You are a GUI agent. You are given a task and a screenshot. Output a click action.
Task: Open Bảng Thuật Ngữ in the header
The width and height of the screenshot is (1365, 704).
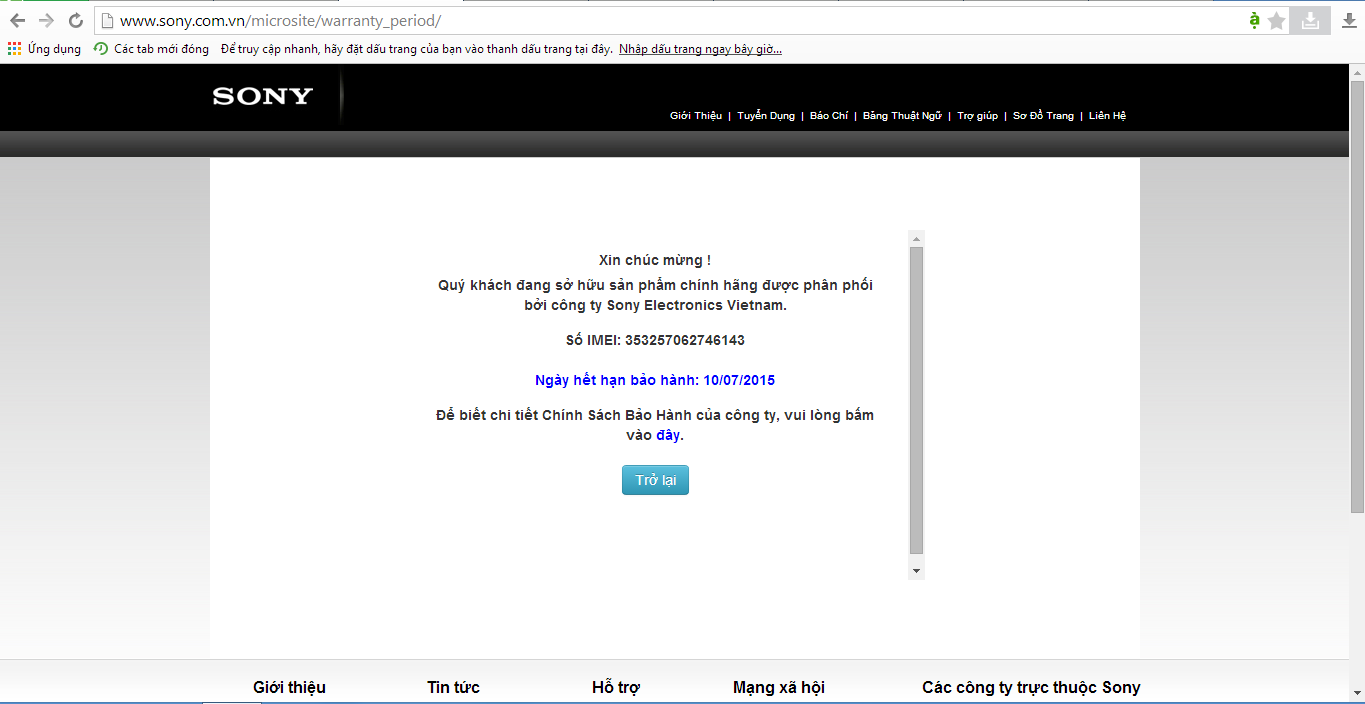[x=902, y=116]
